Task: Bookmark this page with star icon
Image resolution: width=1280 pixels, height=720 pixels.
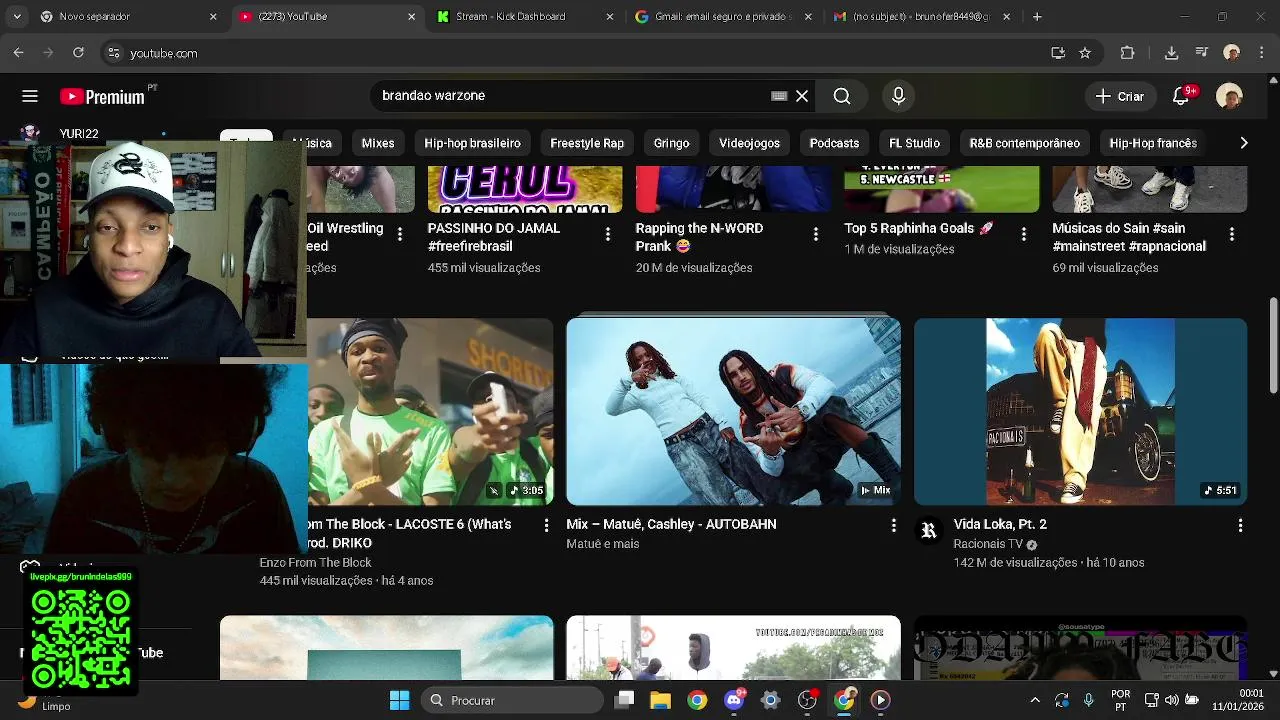Action: click(x=1085, y=53)
